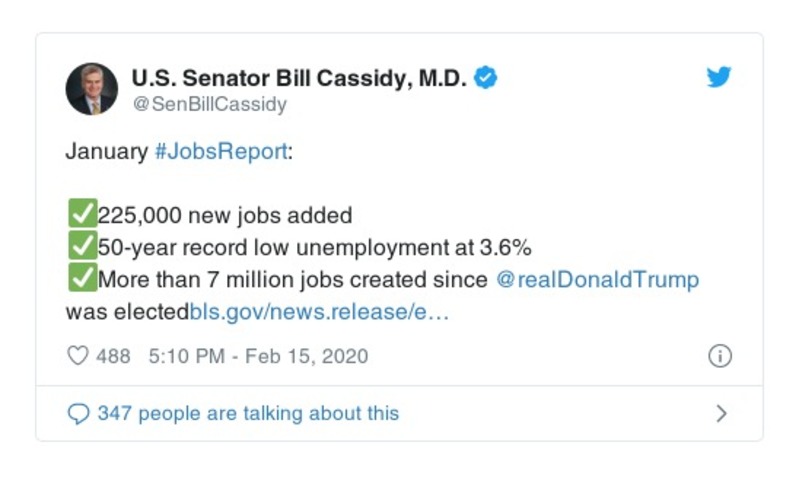The width and height of the screenshot is (799, 490).
Task: Like the tweet with the heart icon
Action: [77, 356]
